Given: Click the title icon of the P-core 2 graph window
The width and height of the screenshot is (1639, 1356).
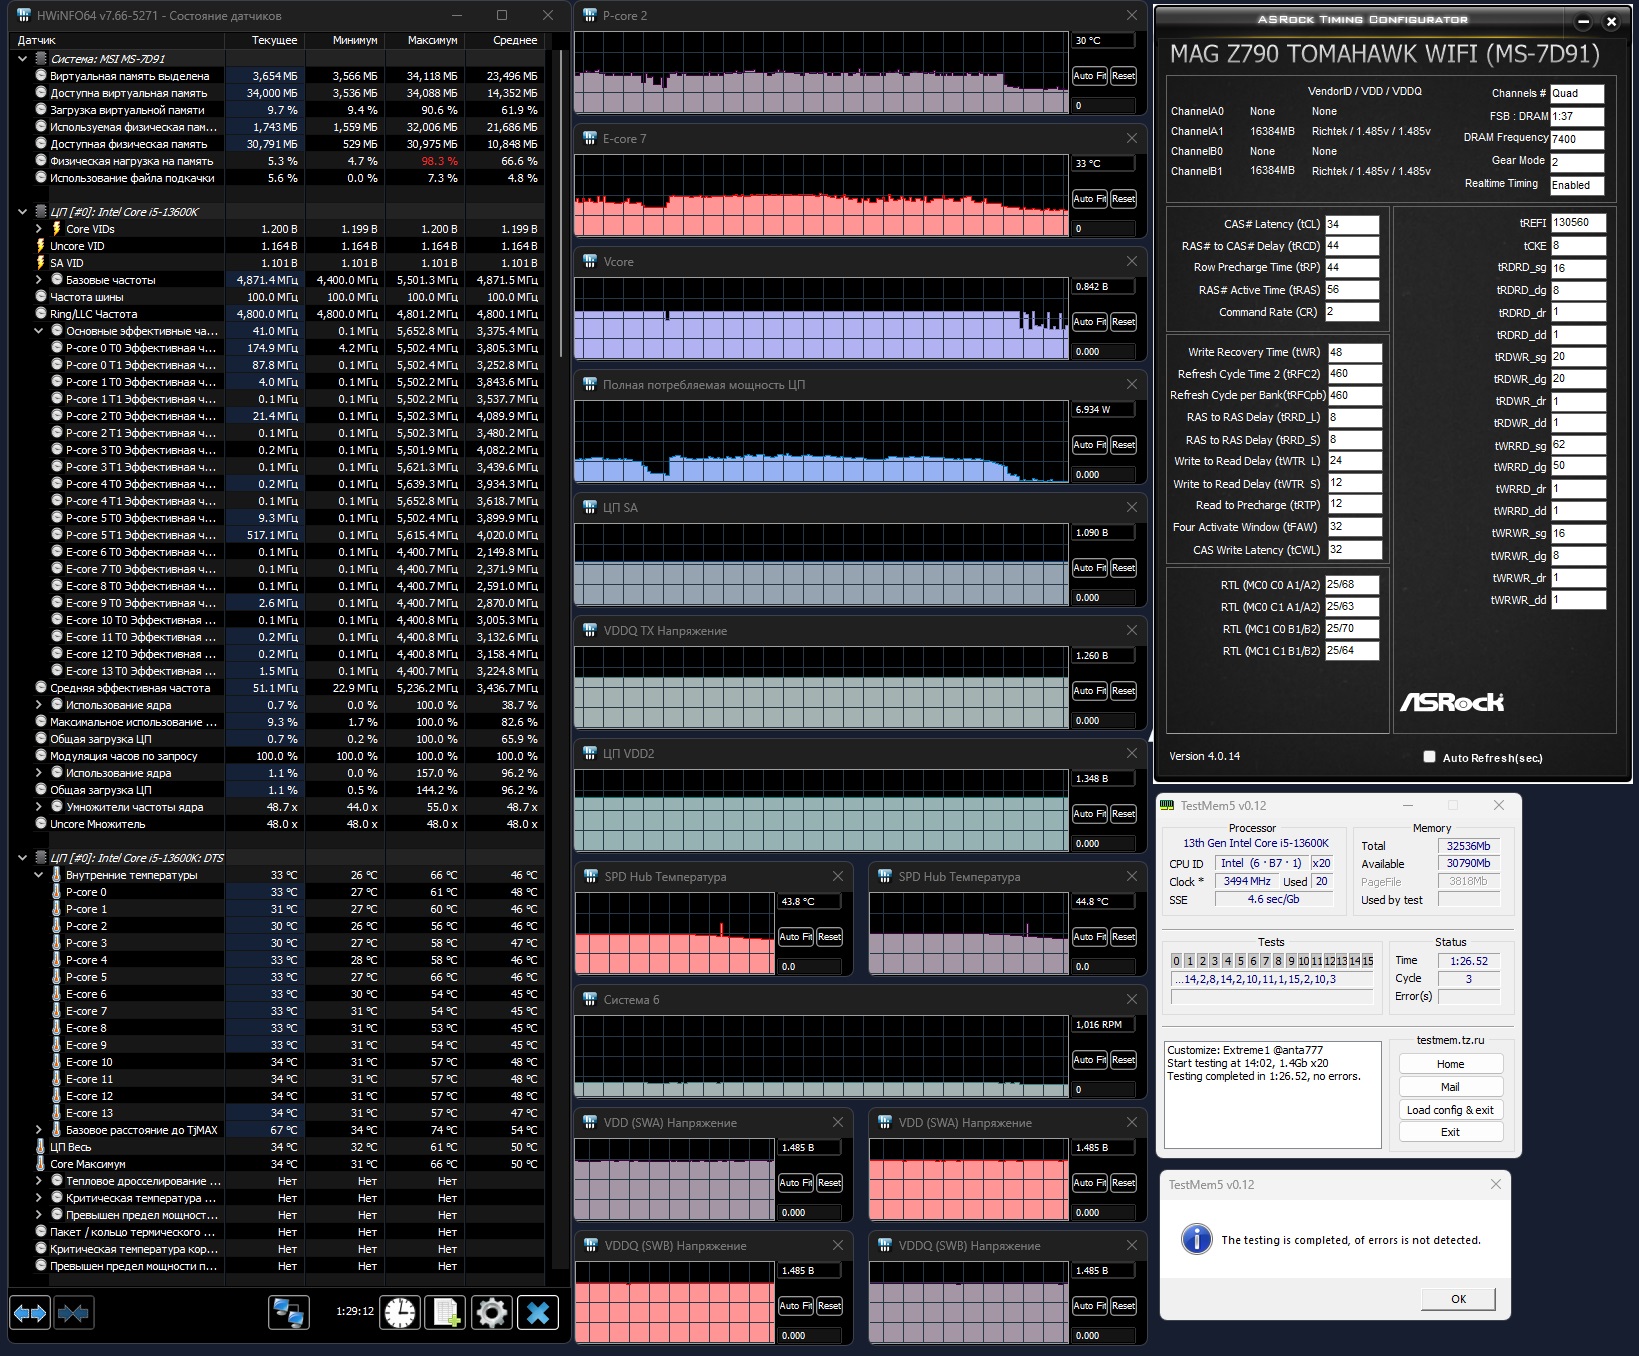Looking at the screenshot, I should point(590,16).
